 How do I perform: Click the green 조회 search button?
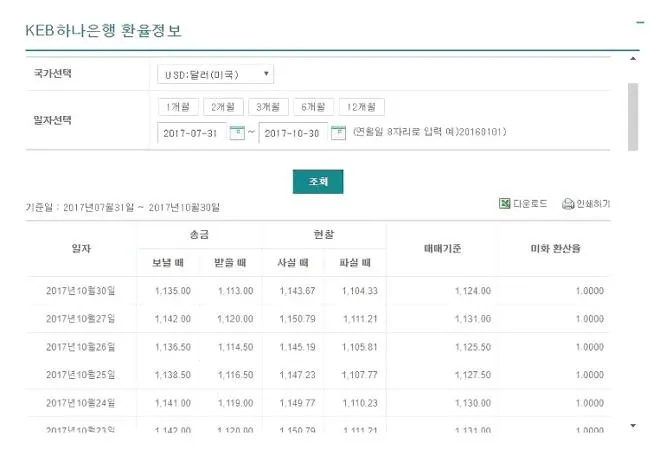pos(318,182)
